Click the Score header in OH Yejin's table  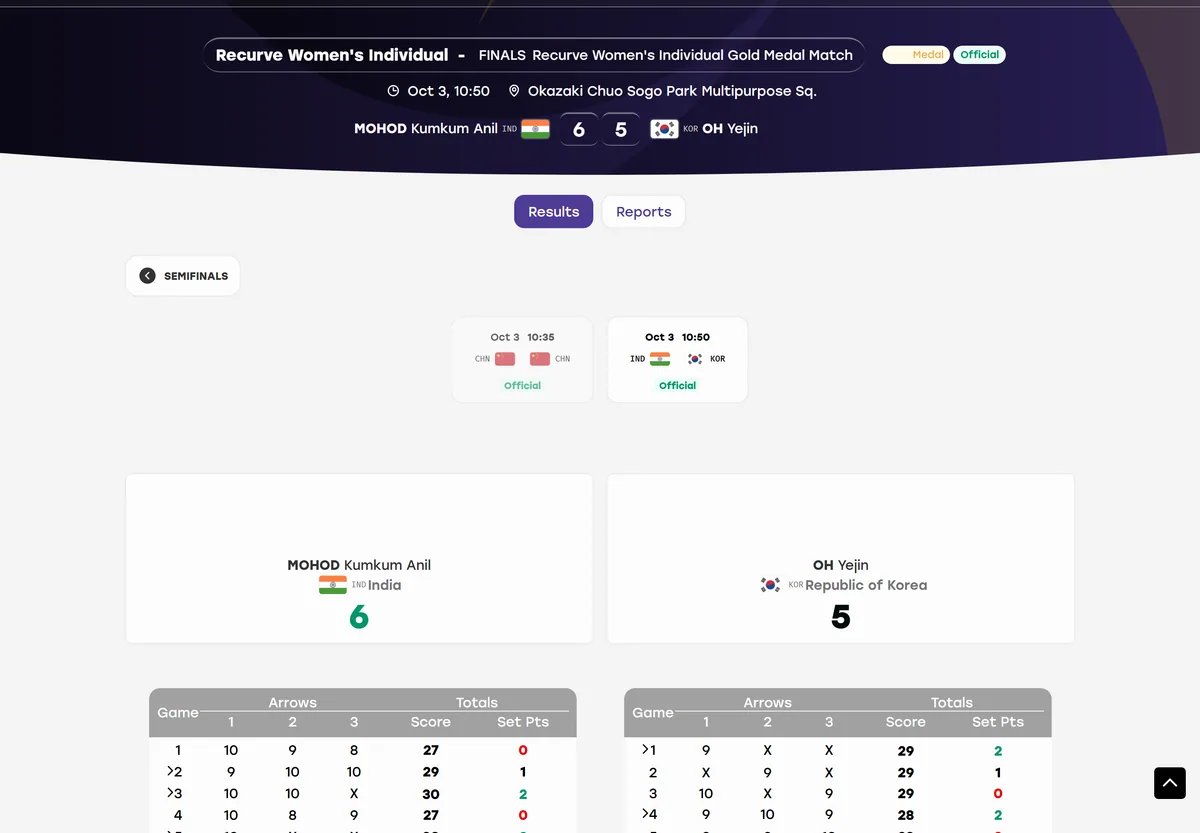[906, 722]
